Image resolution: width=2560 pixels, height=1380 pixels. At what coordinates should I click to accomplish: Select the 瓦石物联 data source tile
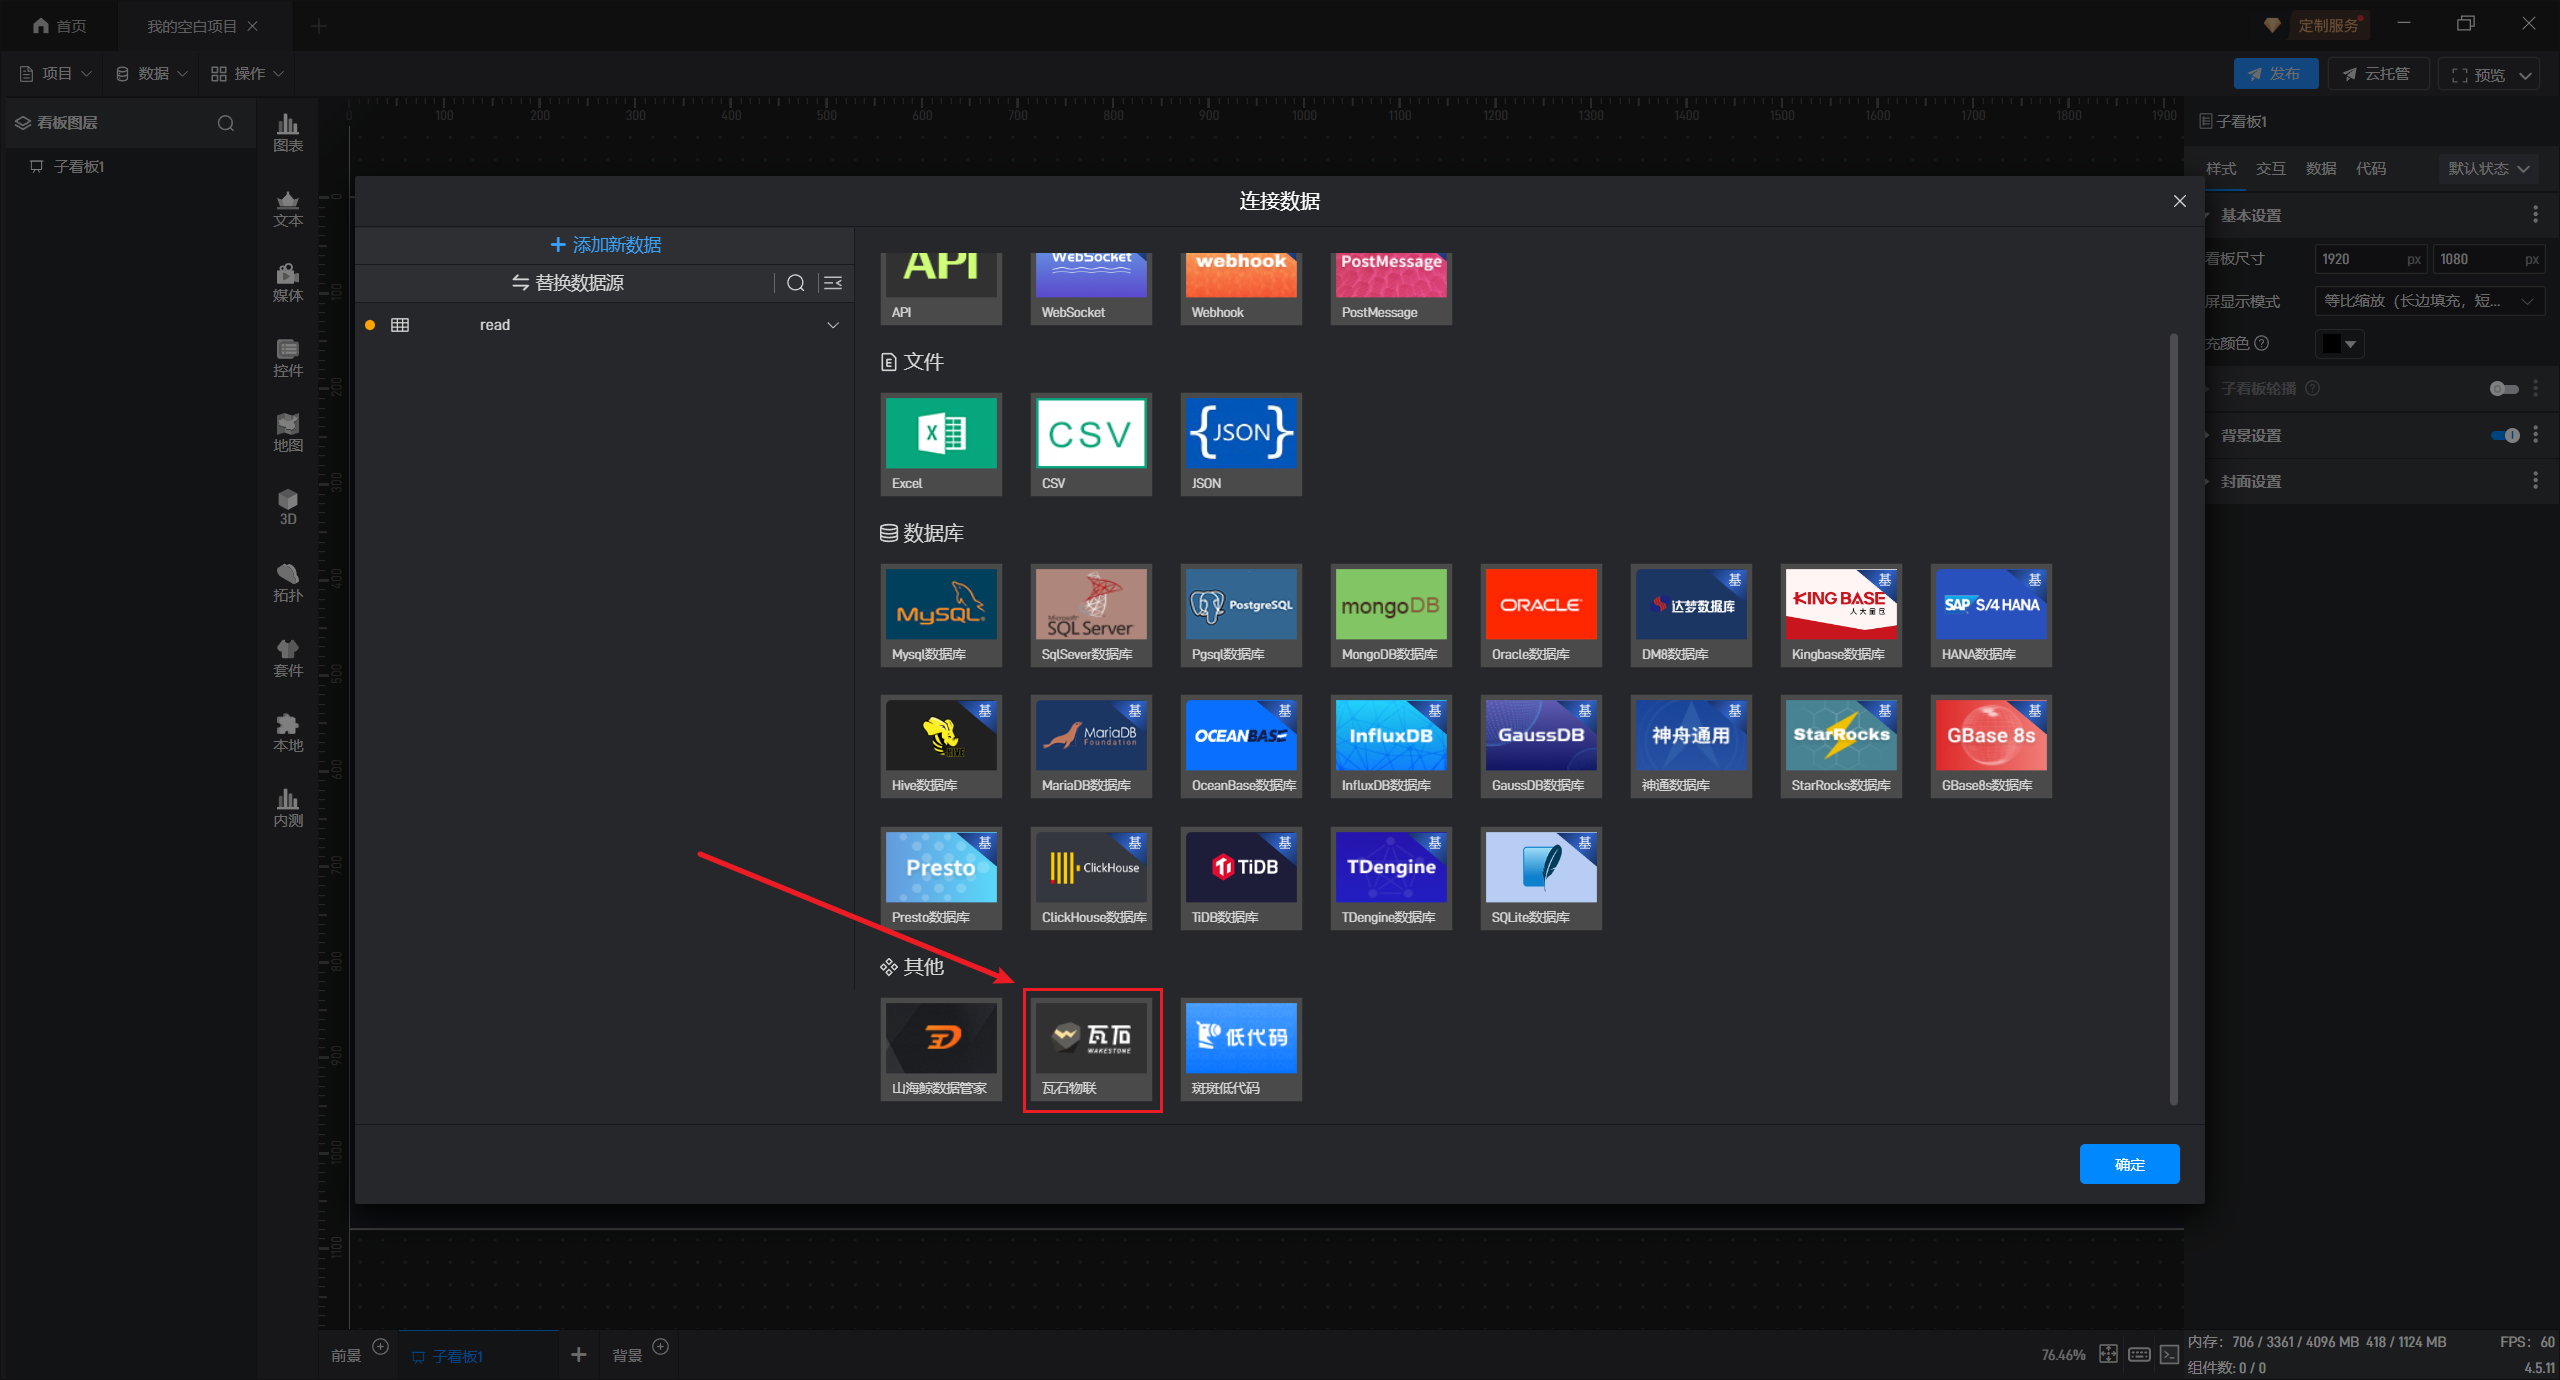coord(1091,1049)
